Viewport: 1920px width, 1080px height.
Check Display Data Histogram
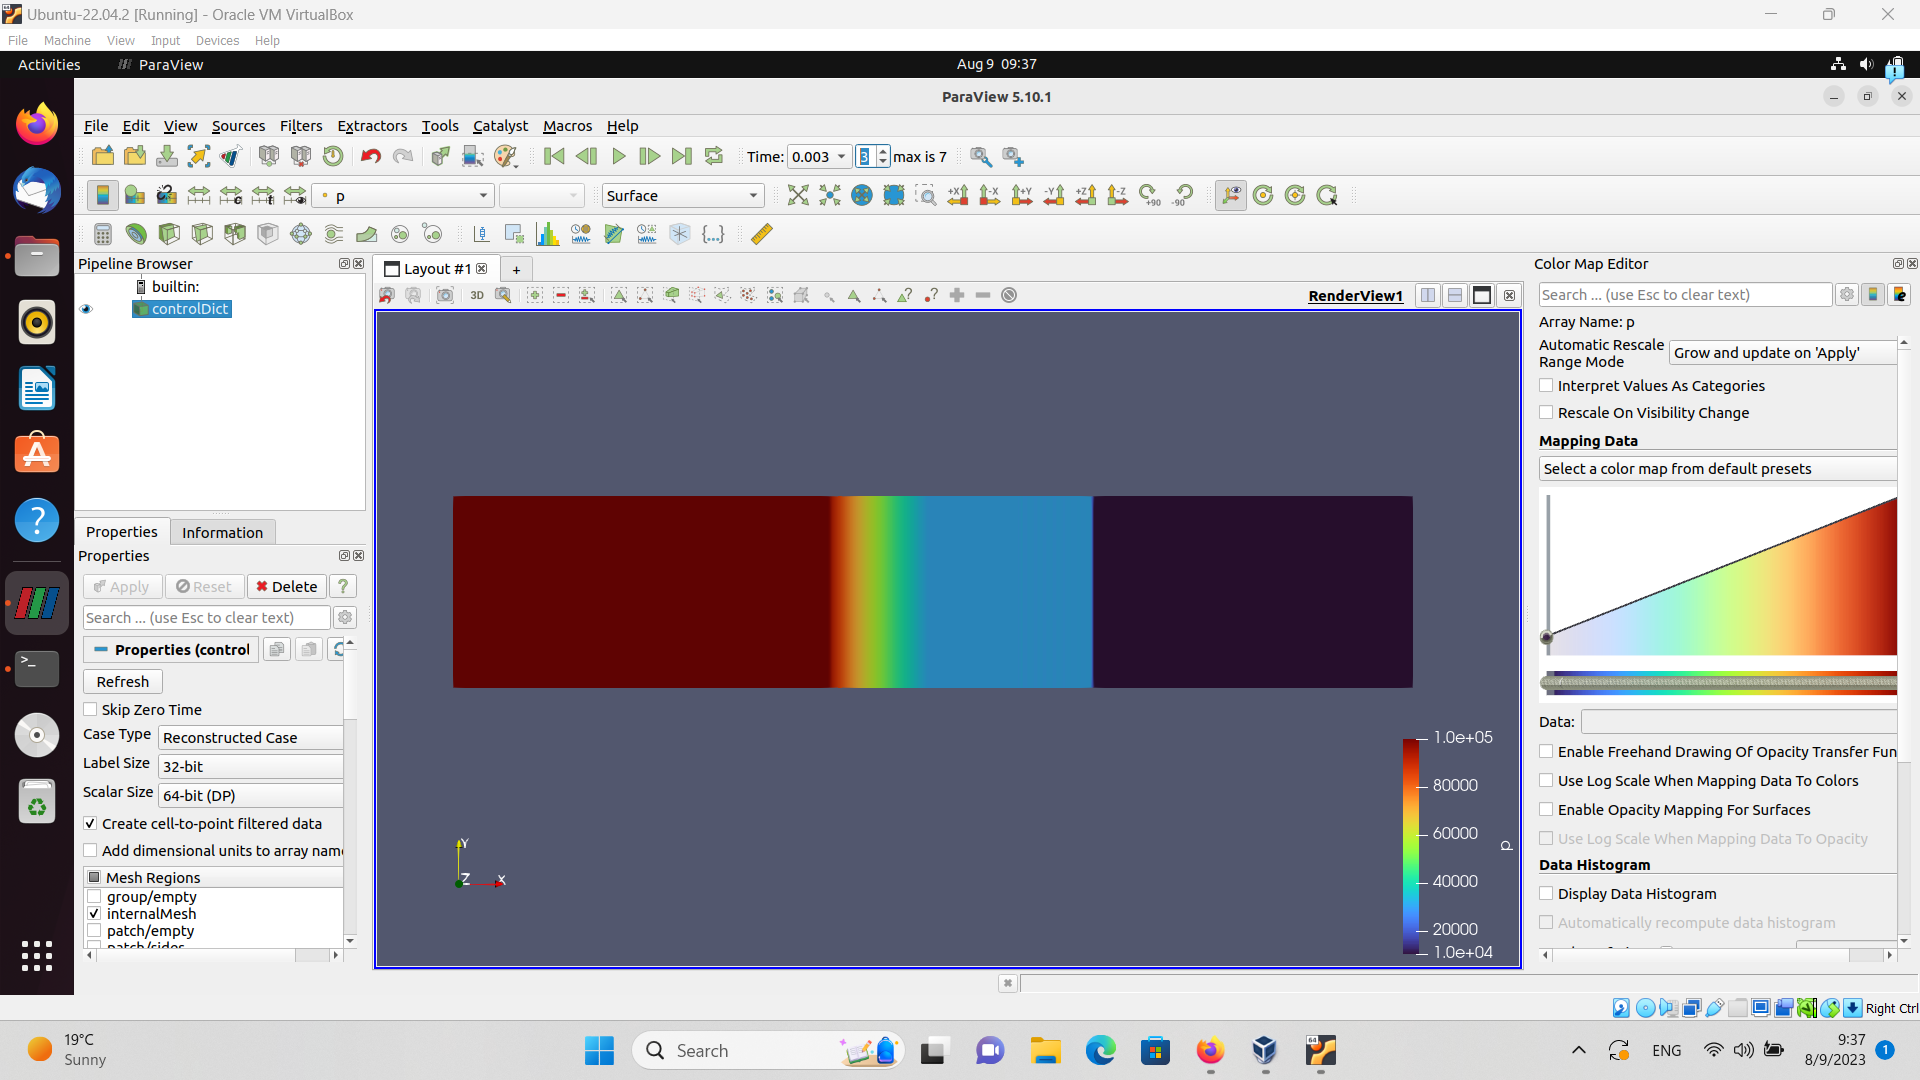tap(1547, 894)
